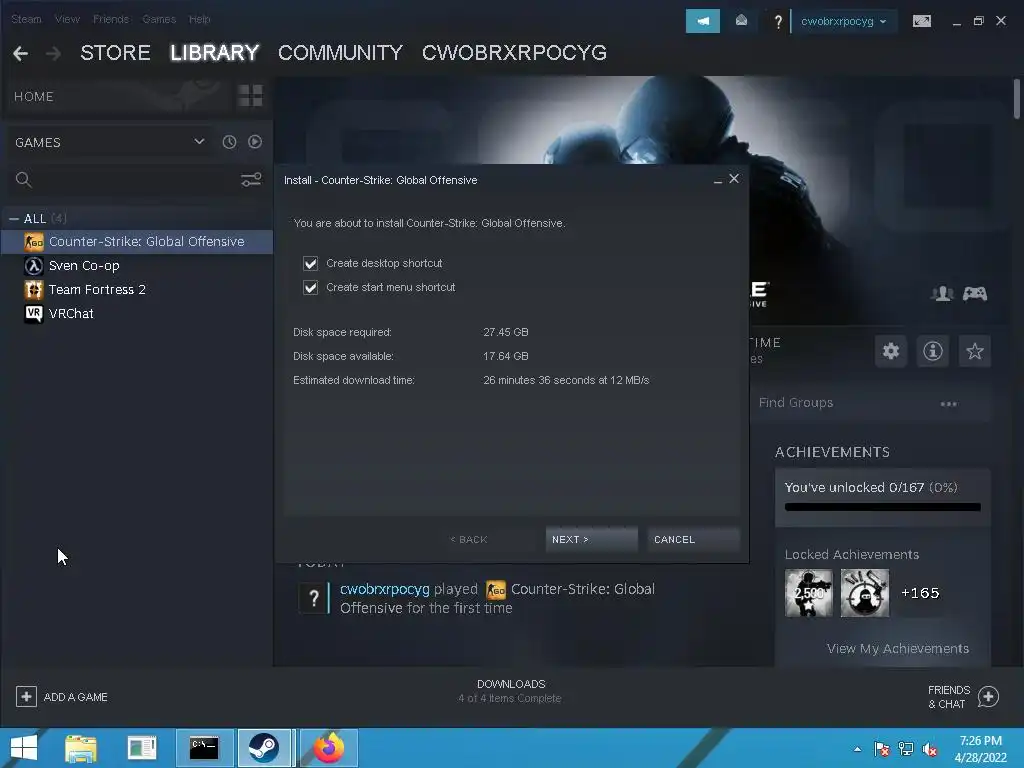Click CANCEL in install dialog
Screen dimensions: 1024x768
[x=694, y=539]
